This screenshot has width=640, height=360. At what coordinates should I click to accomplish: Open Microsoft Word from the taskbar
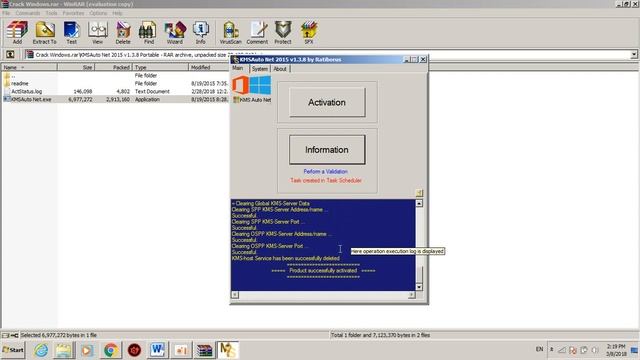[x=158, y=350]
